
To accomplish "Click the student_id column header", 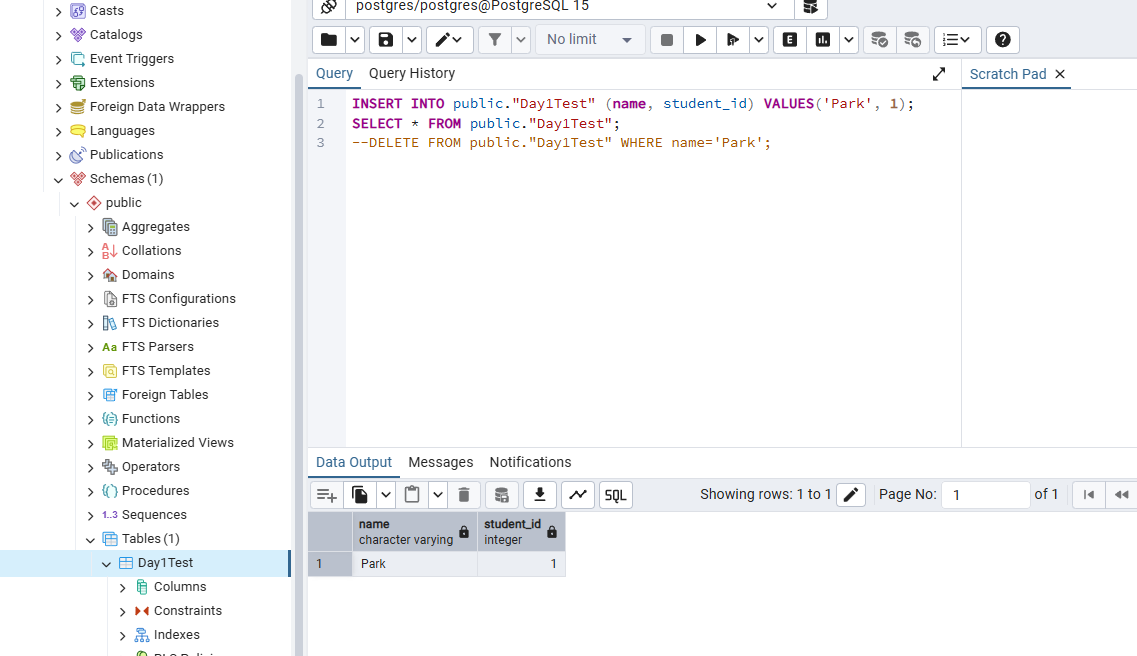I will 521,532.
